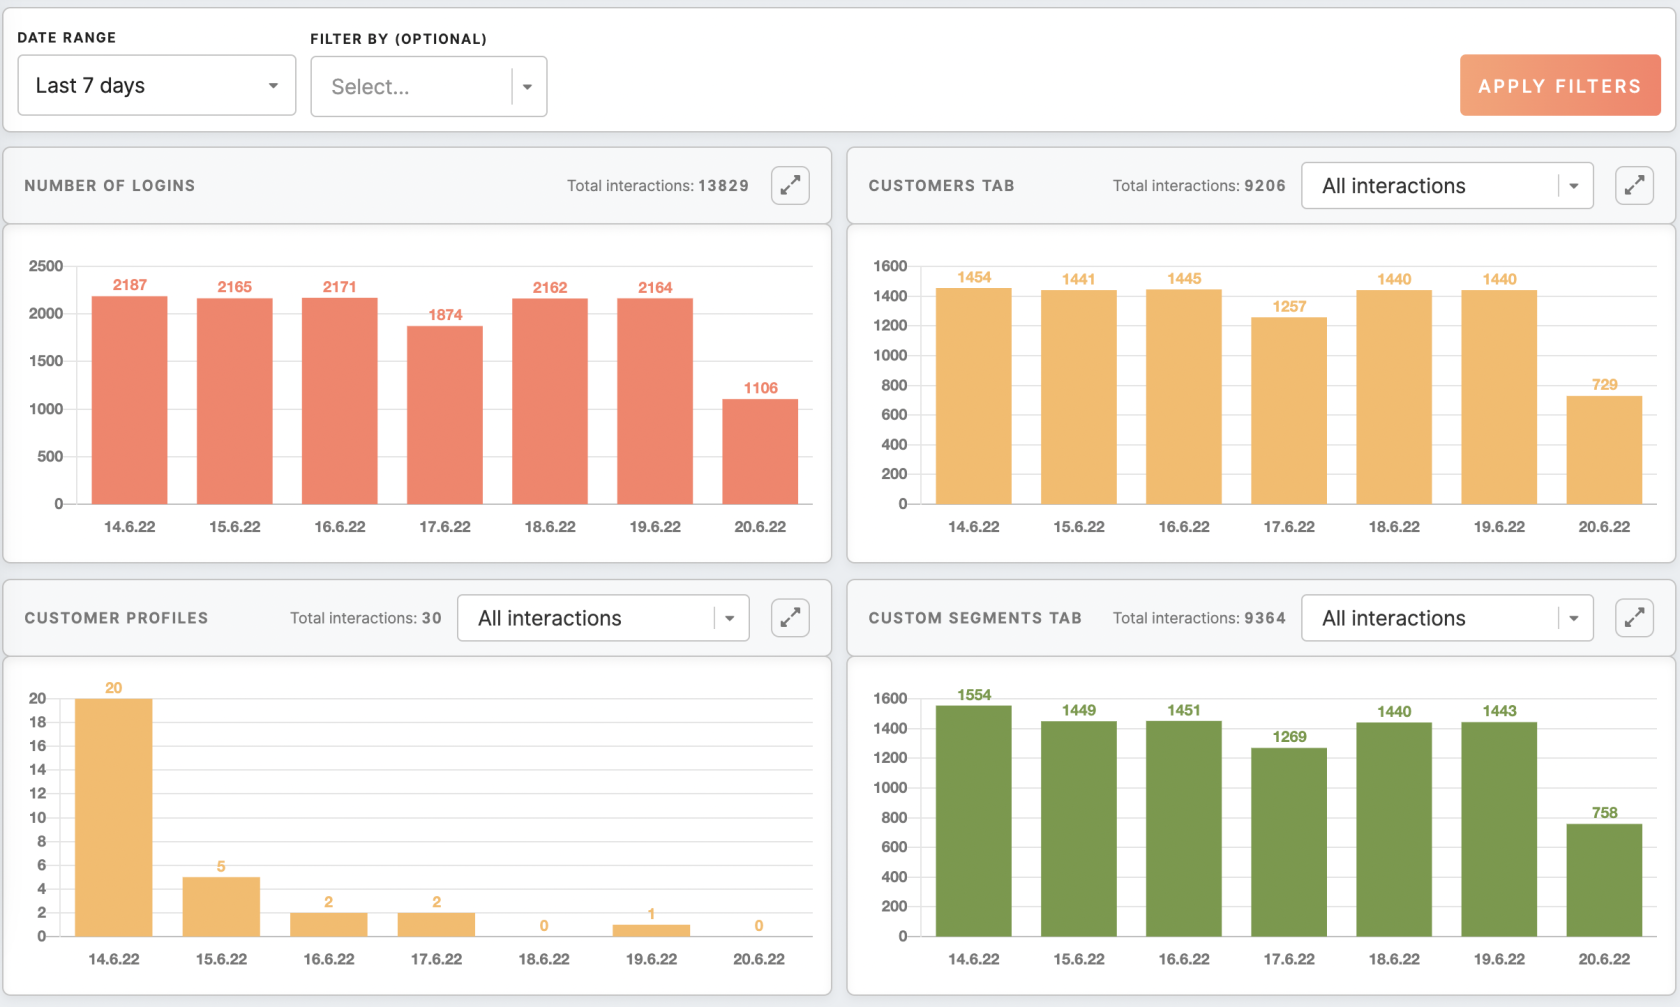Click the 17.6.22 logins bar showing 1874
1680x1007 pixels.
pos(445,415)
